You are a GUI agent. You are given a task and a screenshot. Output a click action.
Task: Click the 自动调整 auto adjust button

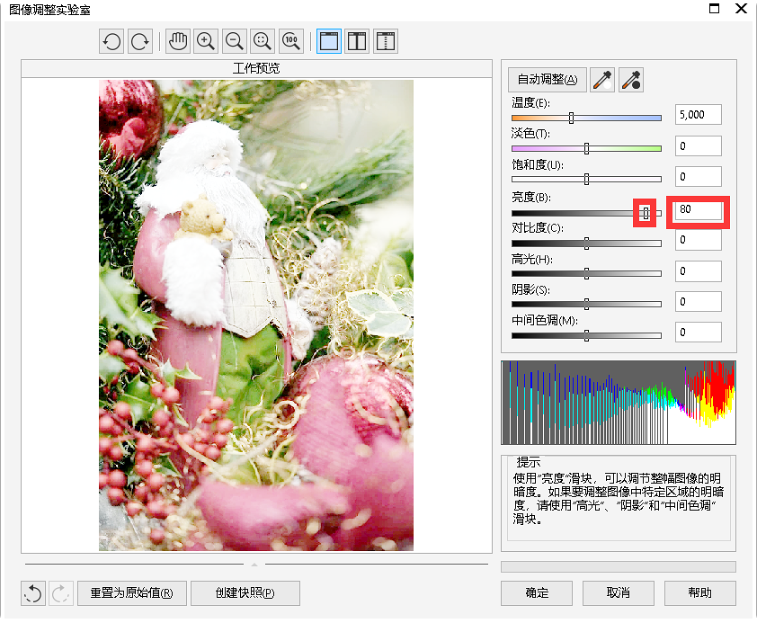pos(546,80)
